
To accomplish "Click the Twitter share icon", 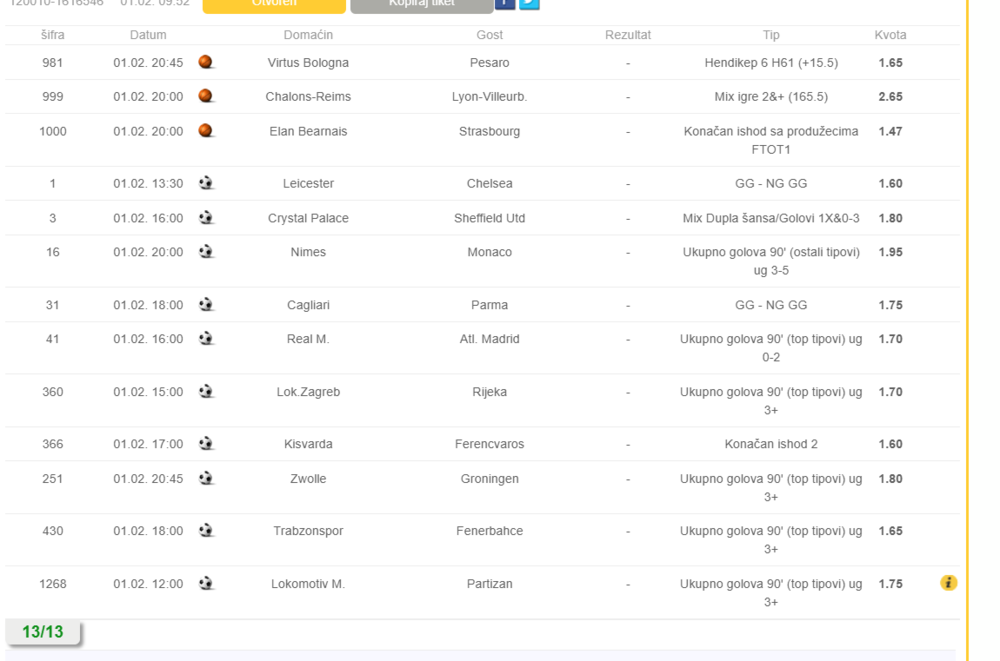I will (529, 4).
